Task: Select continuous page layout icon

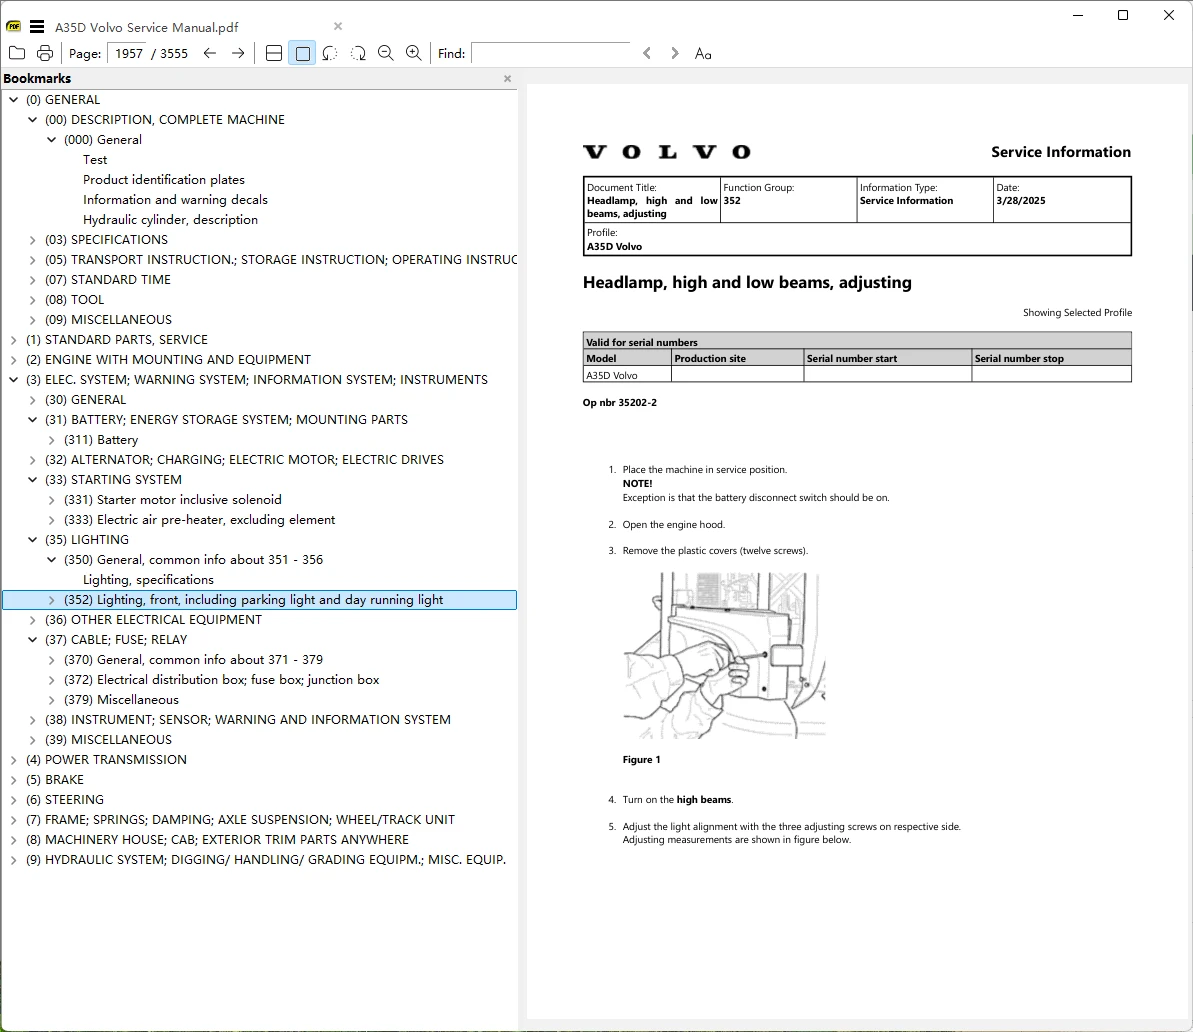Action: pos(274,53)
